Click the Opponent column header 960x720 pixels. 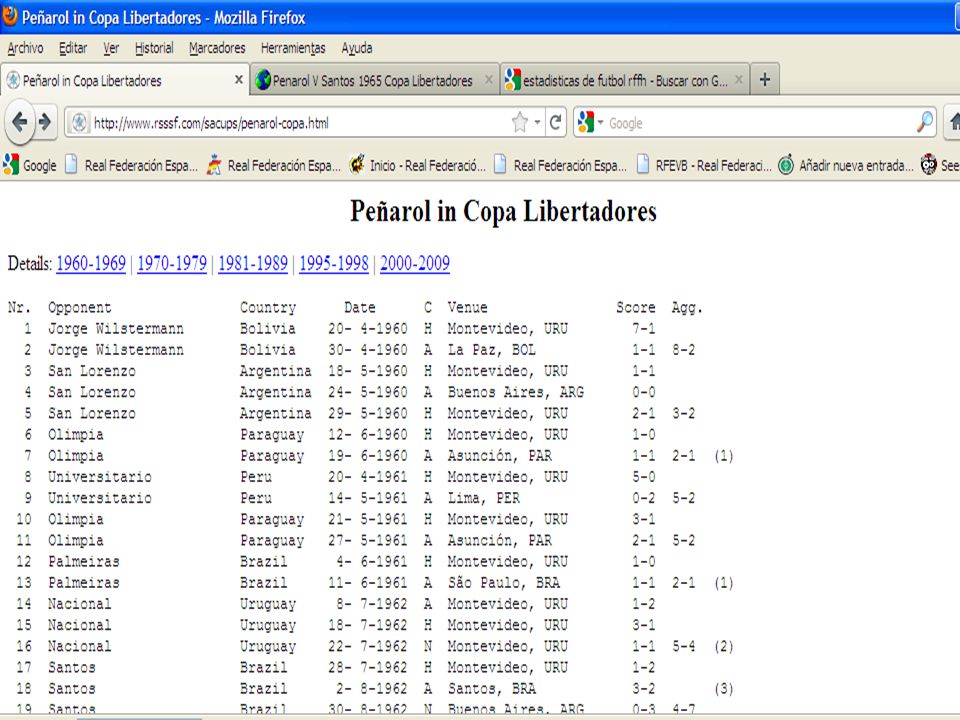click(x=80, y=307)
